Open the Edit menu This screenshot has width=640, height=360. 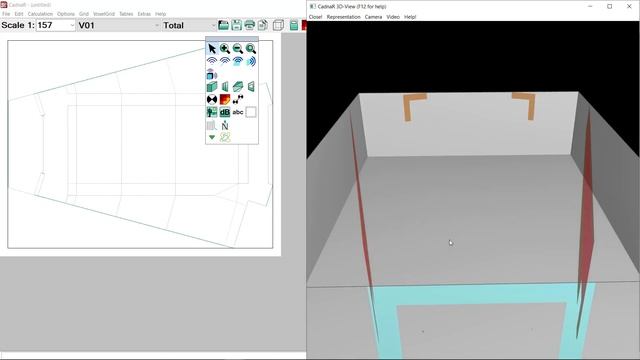tap(19, 14)
